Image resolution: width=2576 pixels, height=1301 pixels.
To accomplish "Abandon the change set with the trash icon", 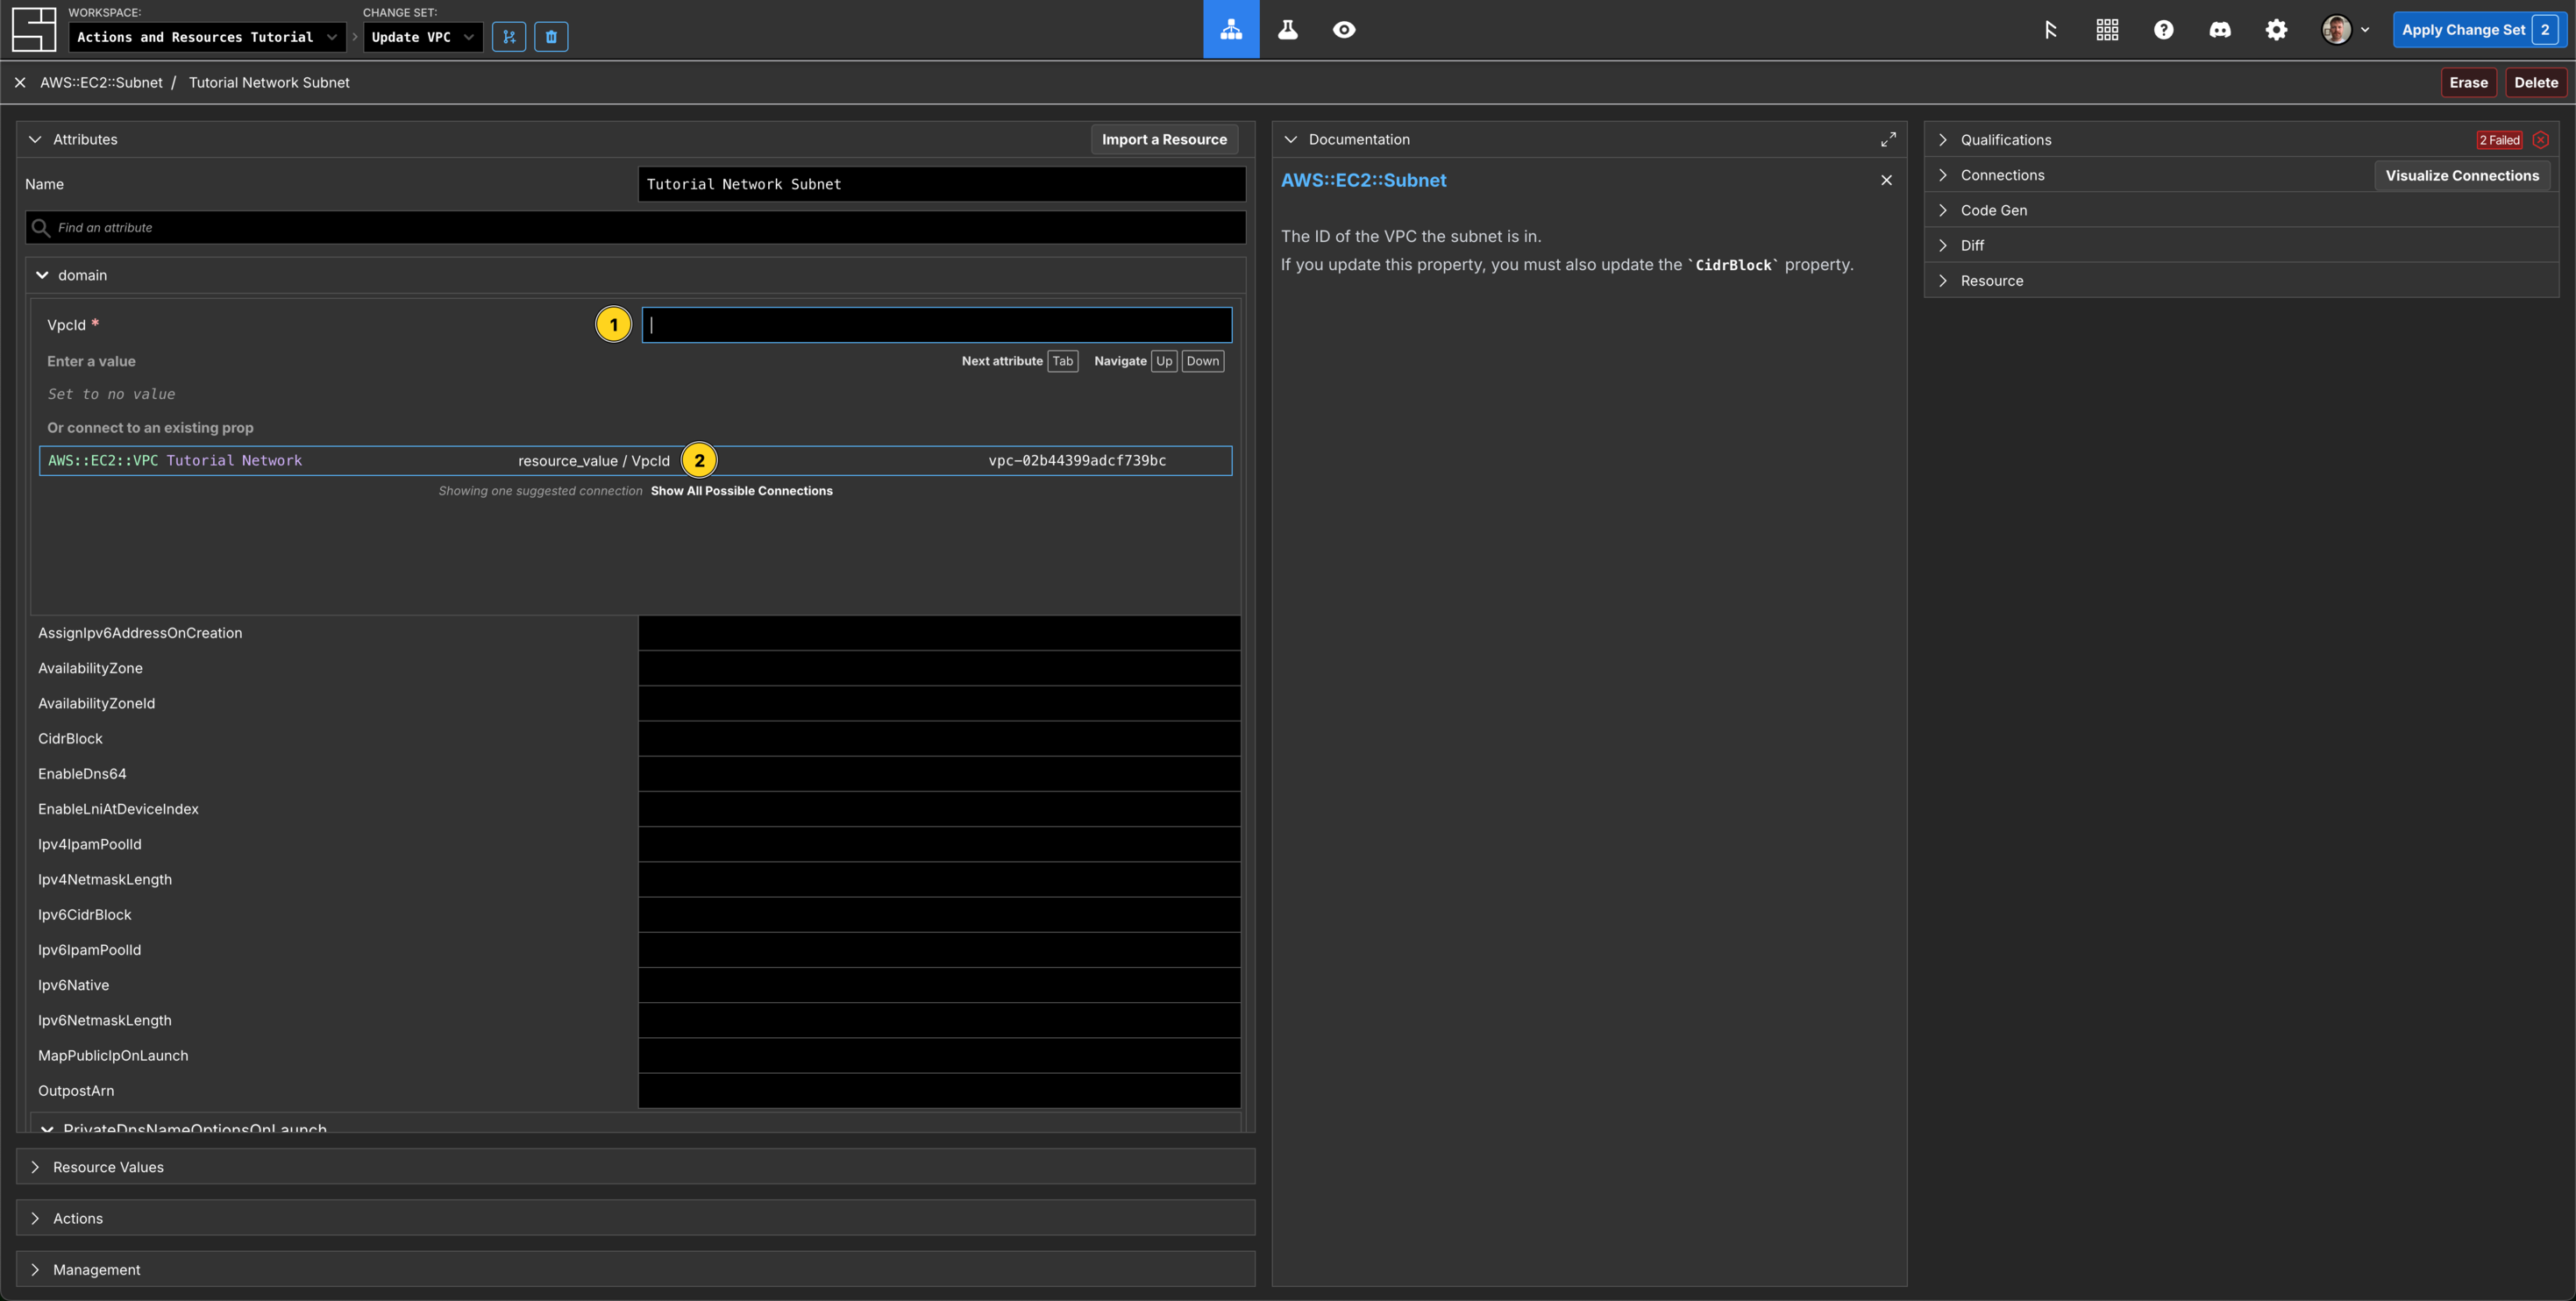I will click(551, 37).
